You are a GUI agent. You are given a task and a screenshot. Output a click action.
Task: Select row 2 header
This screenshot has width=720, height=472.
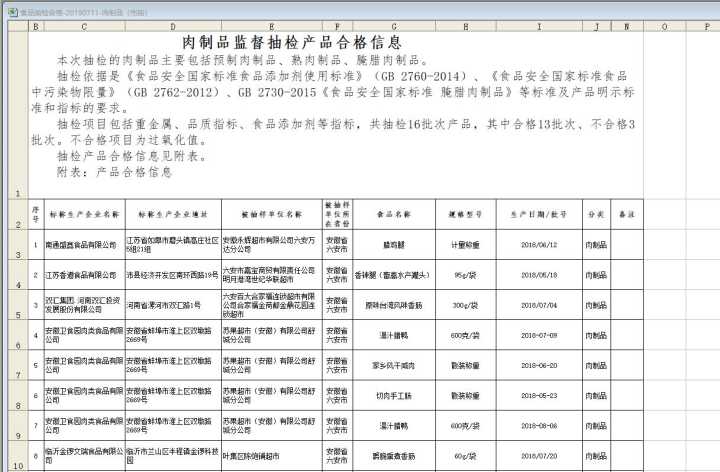18,214
